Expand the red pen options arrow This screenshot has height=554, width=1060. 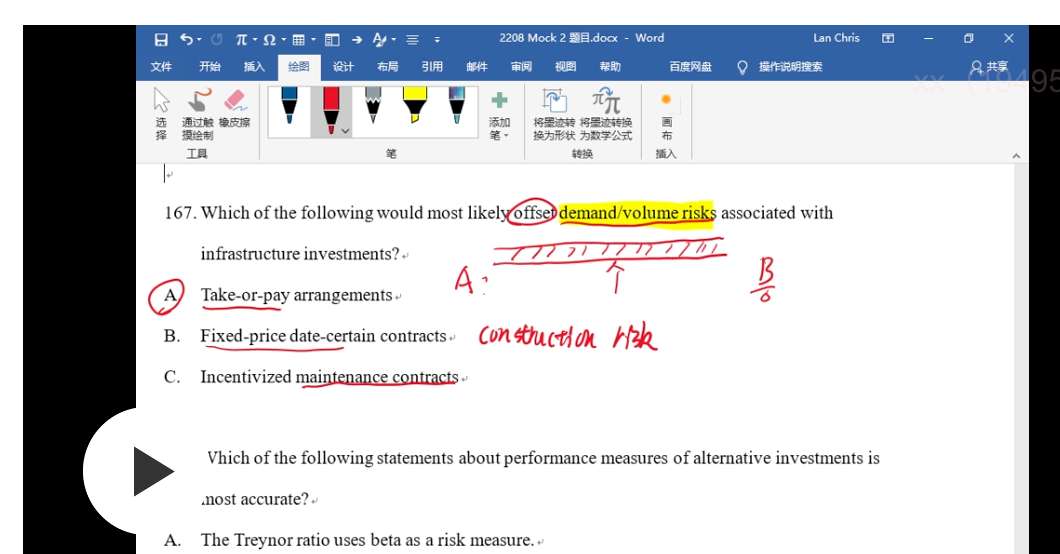[345, 131]
